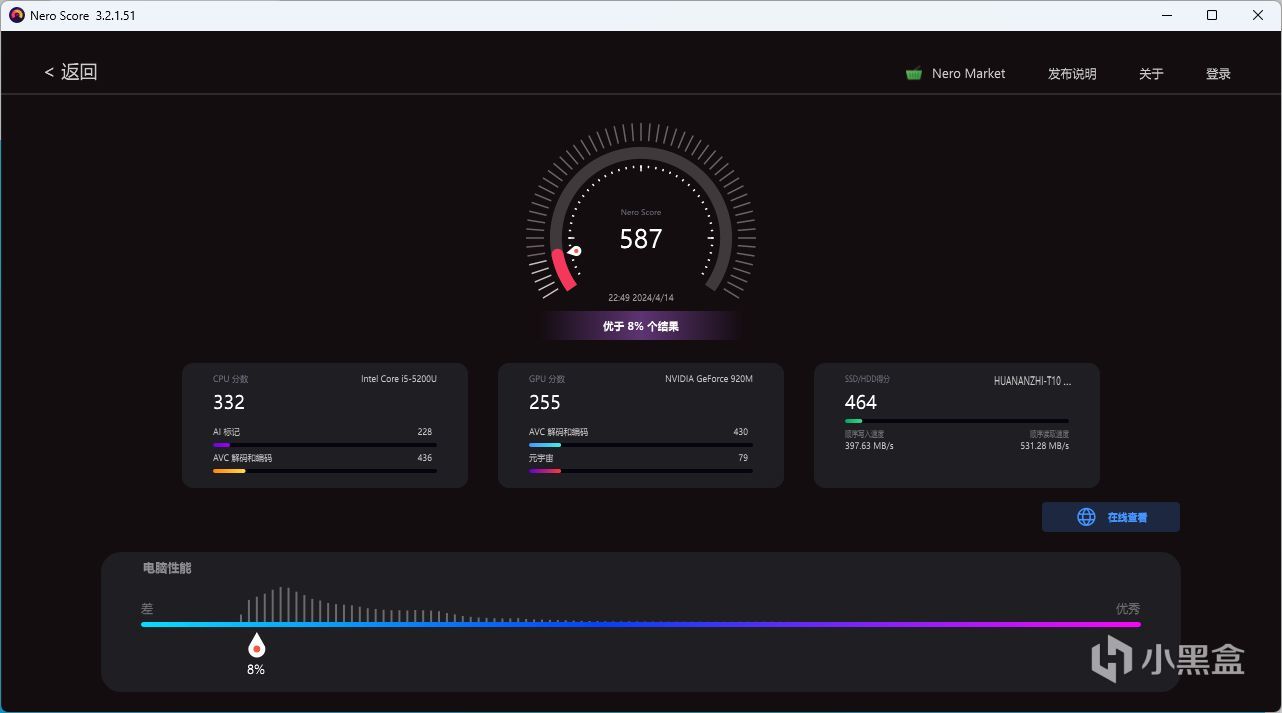
Task: Click 登录 to sign in
Action: (x=1218, y=73)
